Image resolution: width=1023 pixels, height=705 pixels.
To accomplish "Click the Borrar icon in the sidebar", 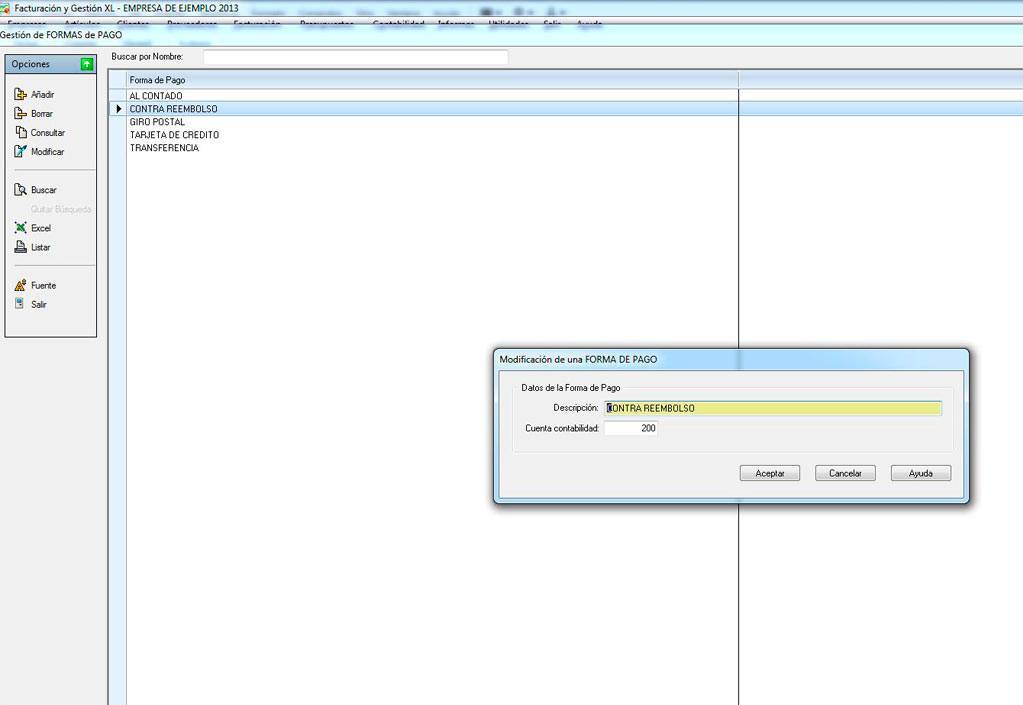I will (x=20, y=114).
